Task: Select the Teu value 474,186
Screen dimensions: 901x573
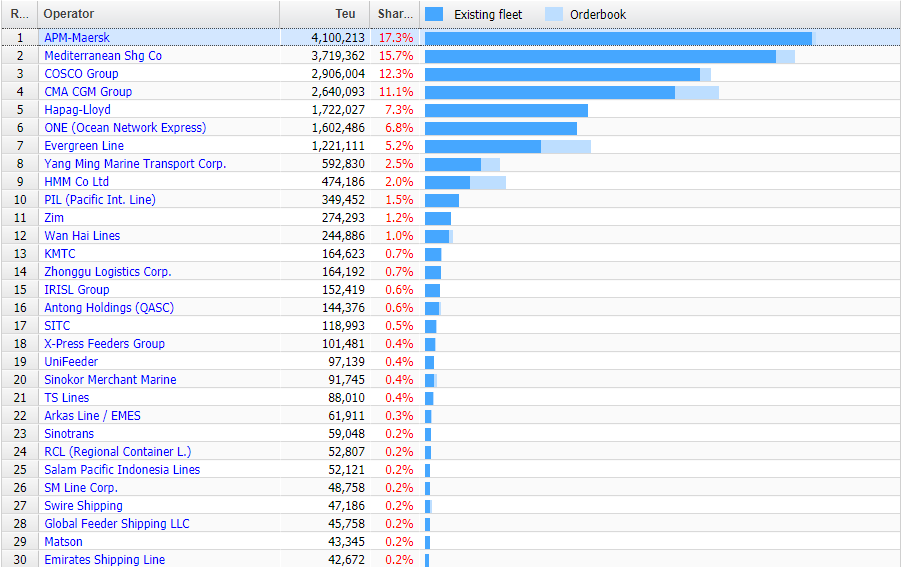Action: 343,182
